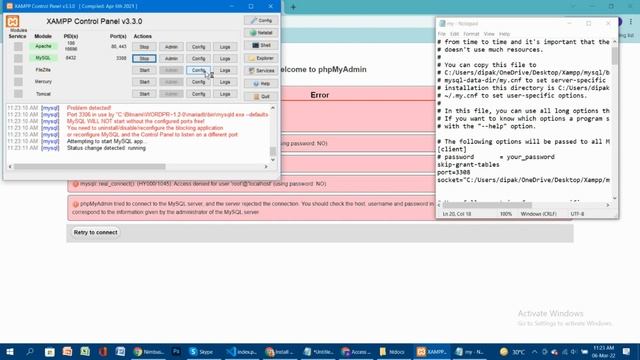Toggle the FileZilla service checkbox
This screenshot has height=360, width=640.
point(18,70)
